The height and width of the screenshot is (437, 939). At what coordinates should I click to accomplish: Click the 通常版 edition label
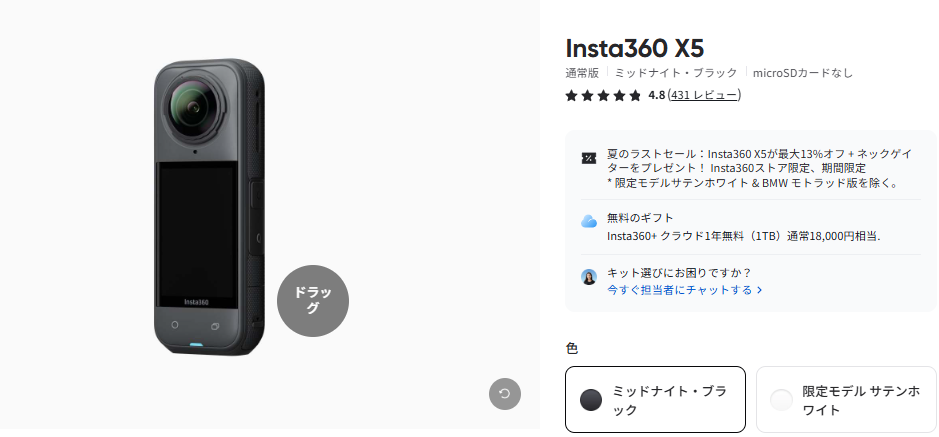pos(582,73)
